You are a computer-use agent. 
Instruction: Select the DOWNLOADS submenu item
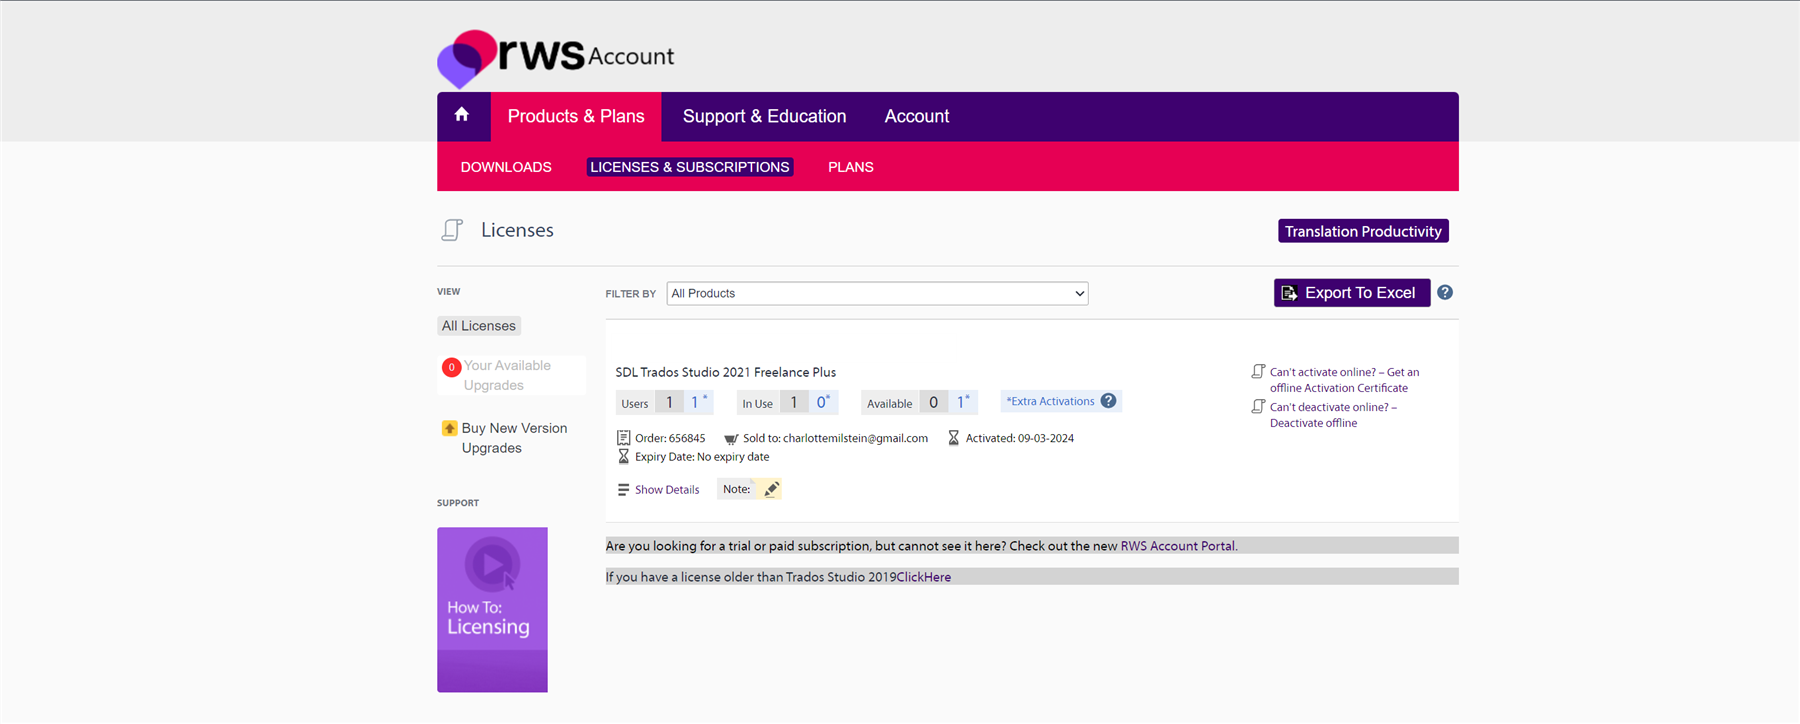[506, 167]
